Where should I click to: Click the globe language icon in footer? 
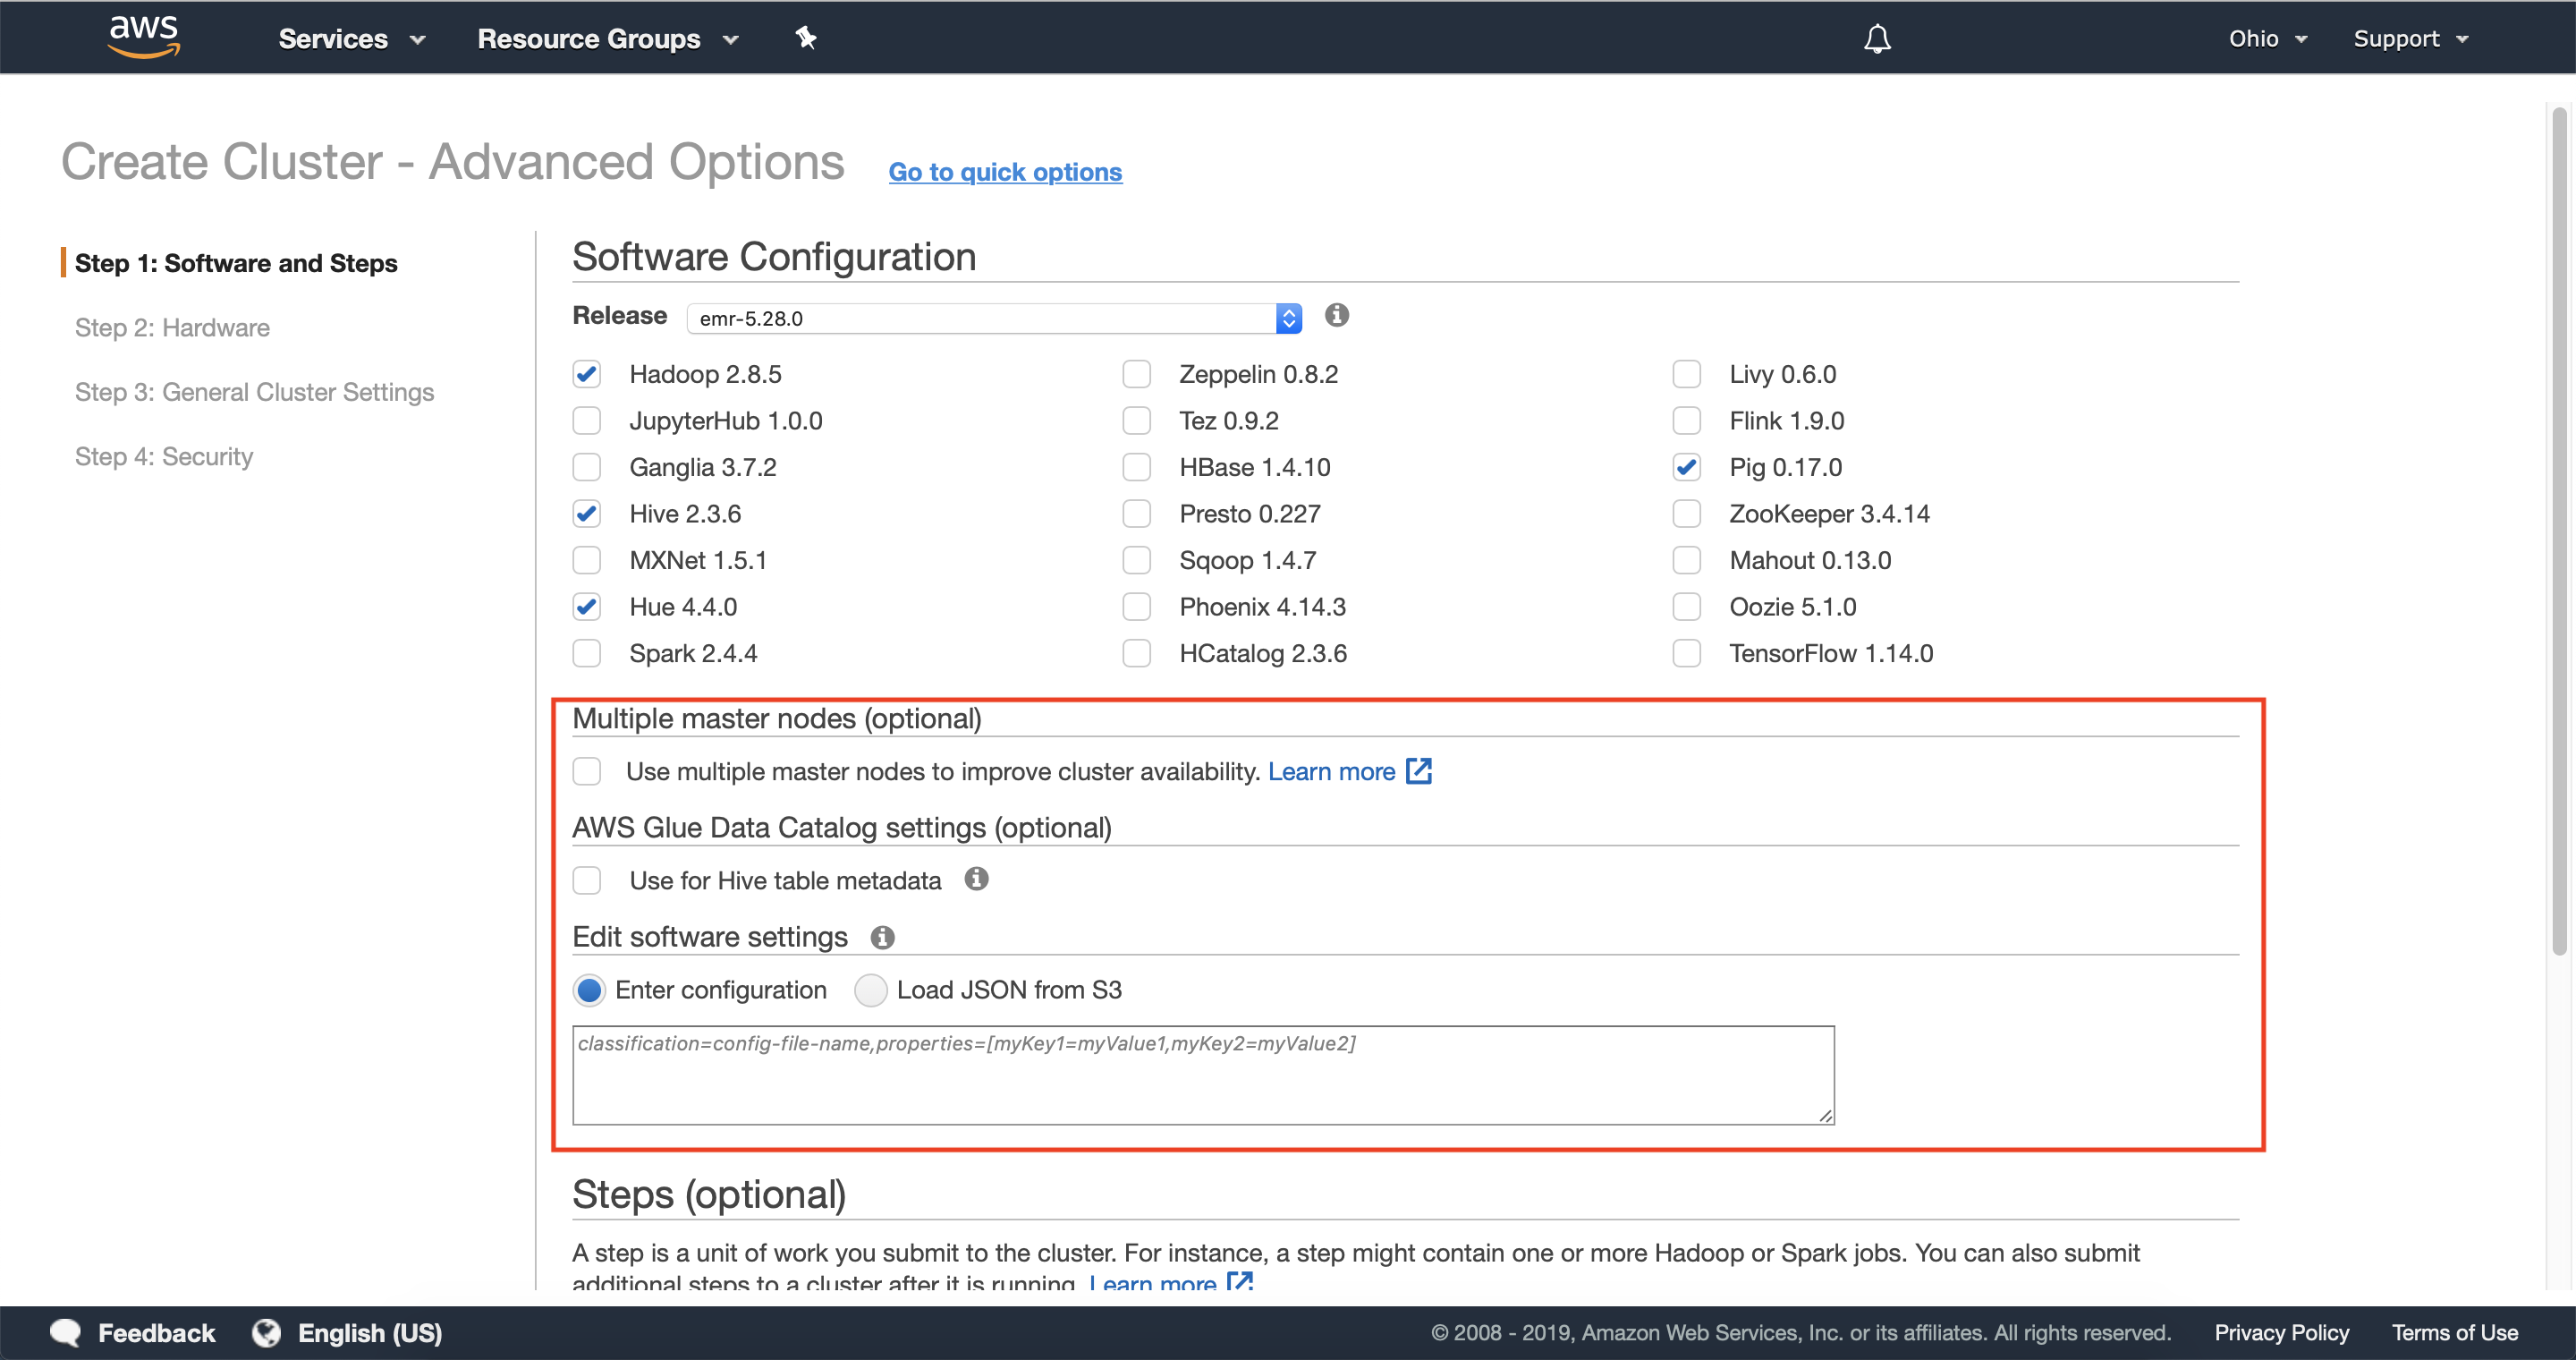coord(266,1332)
